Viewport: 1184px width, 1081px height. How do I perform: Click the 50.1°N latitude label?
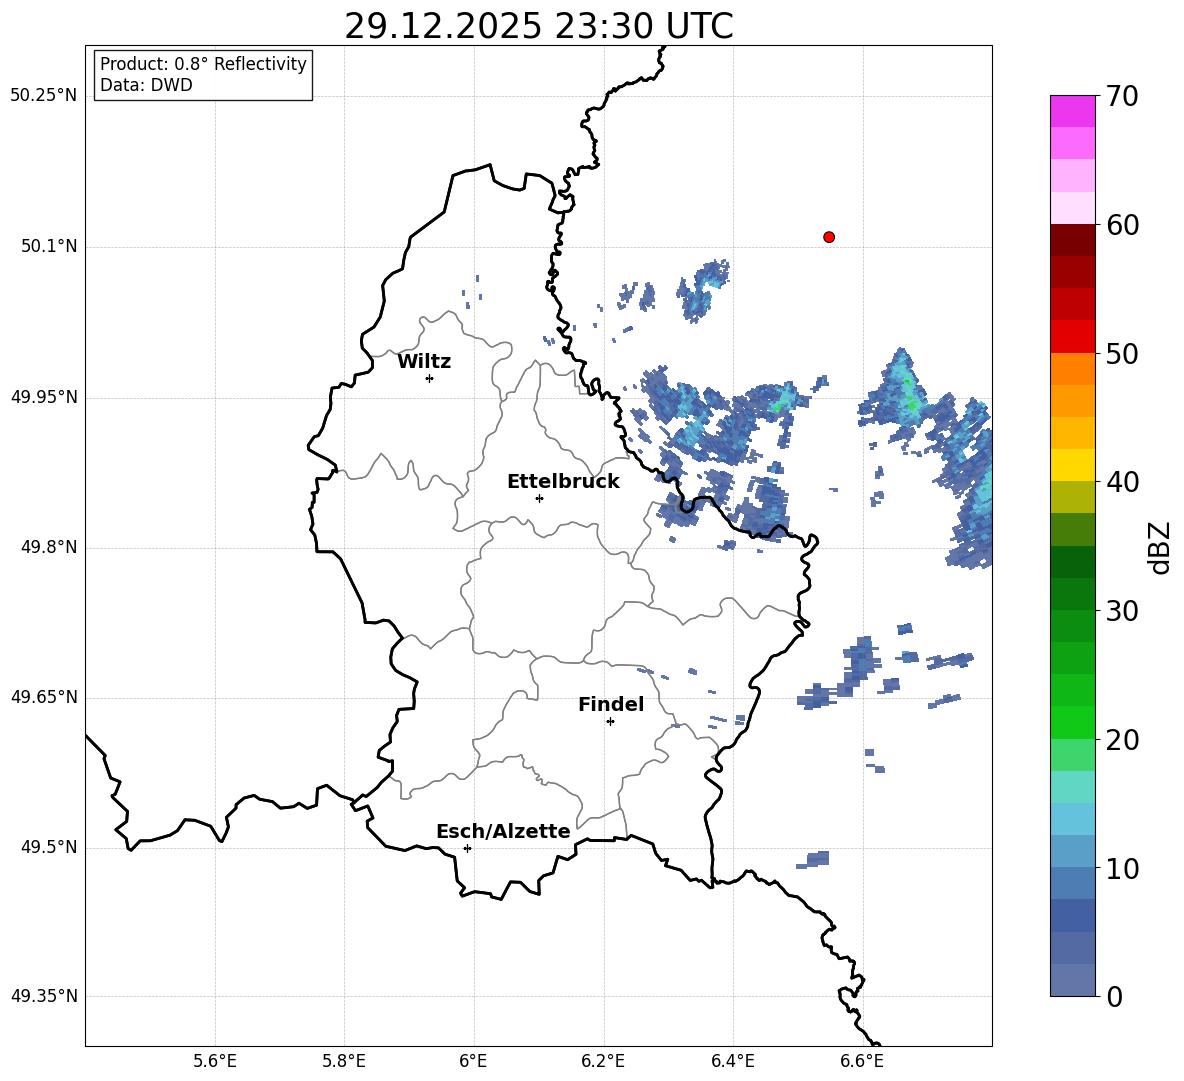[49, 246]
